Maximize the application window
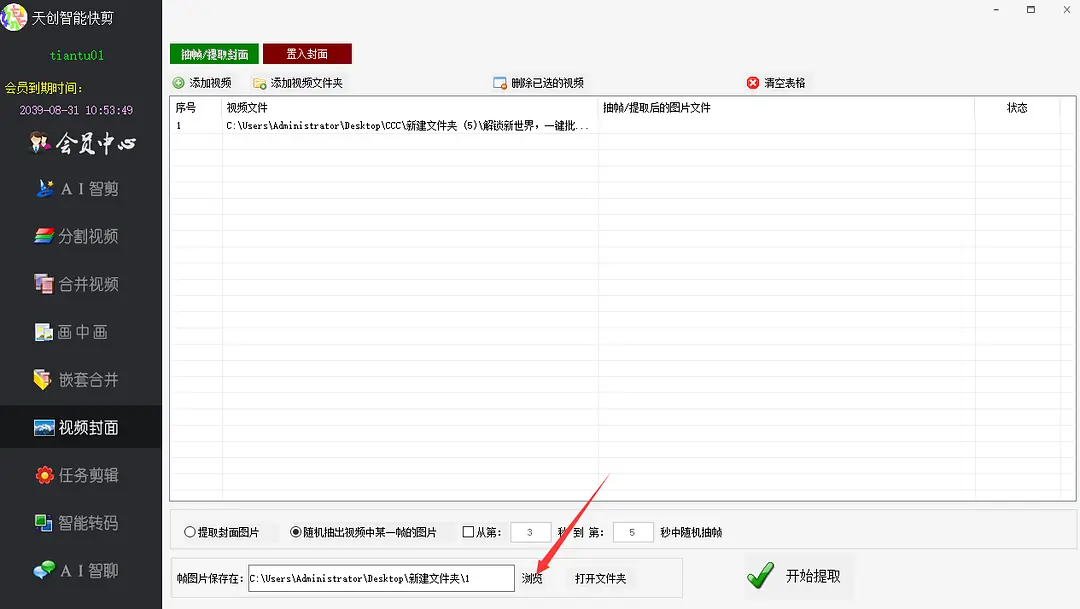Image resolution: width=1080 pixels, height=609 pixels. (x=1030, y=10)
